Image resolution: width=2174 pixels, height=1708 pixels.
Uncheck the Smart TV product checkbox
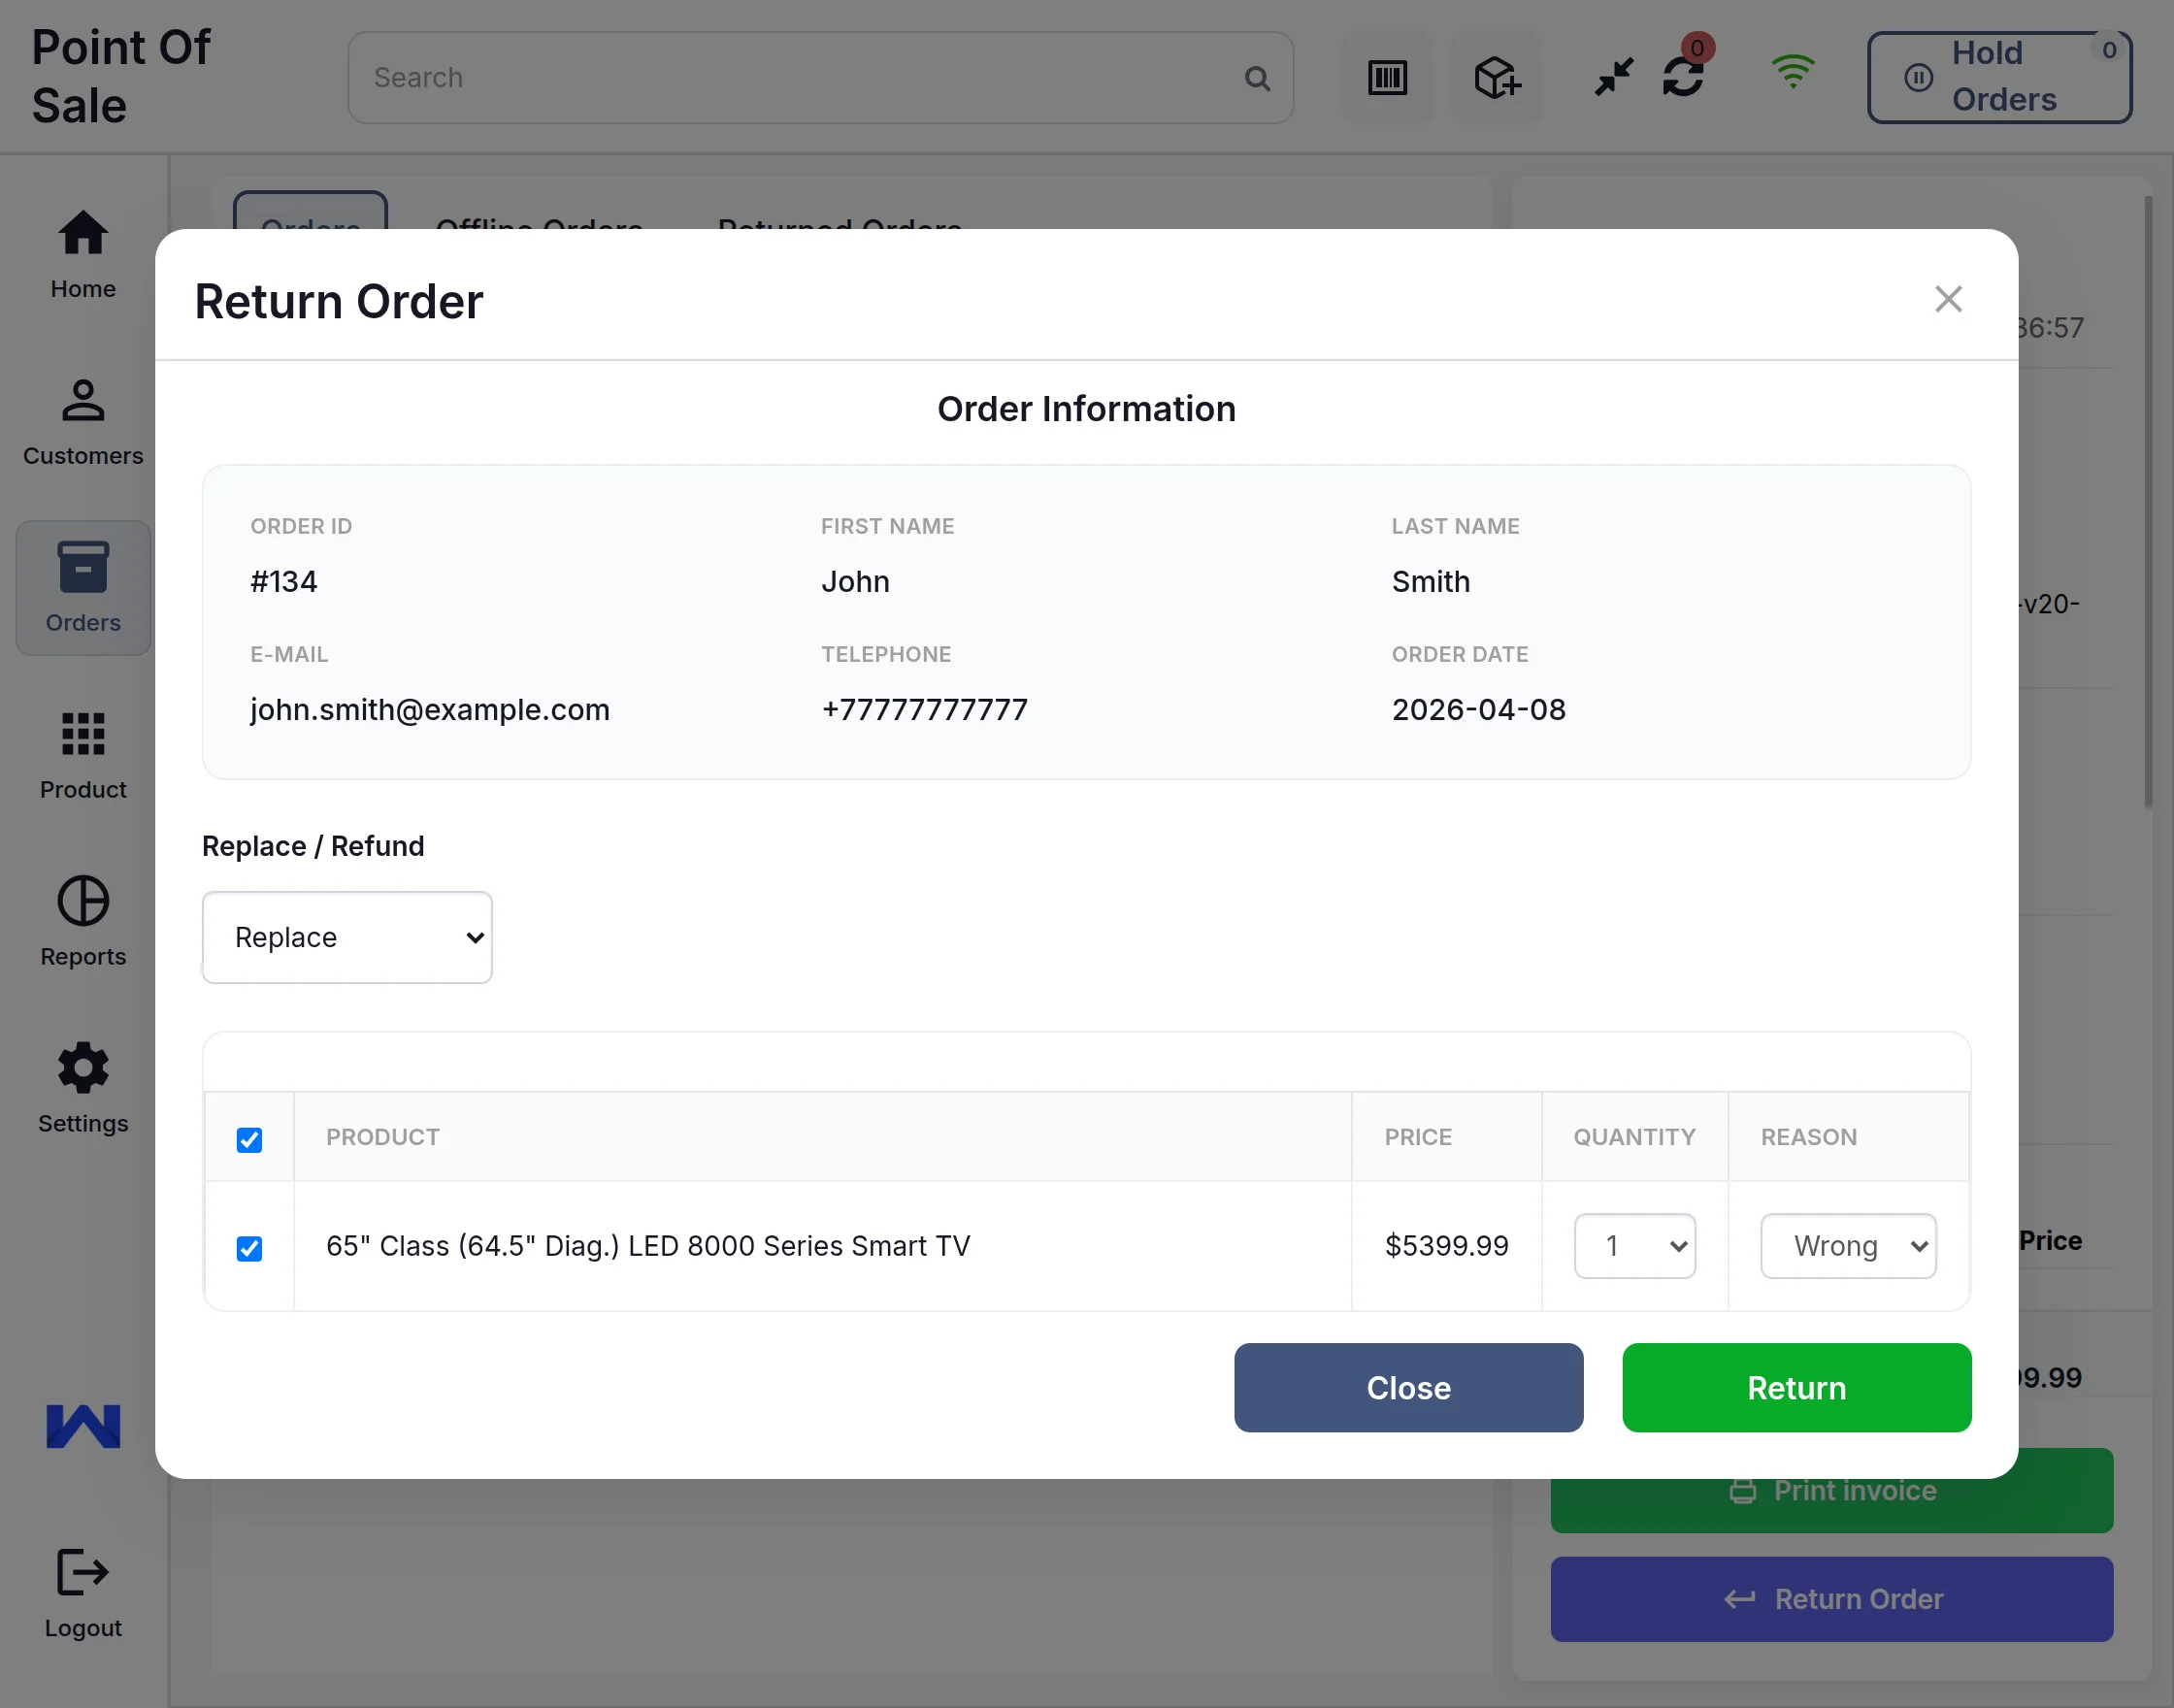(249, 1248)
